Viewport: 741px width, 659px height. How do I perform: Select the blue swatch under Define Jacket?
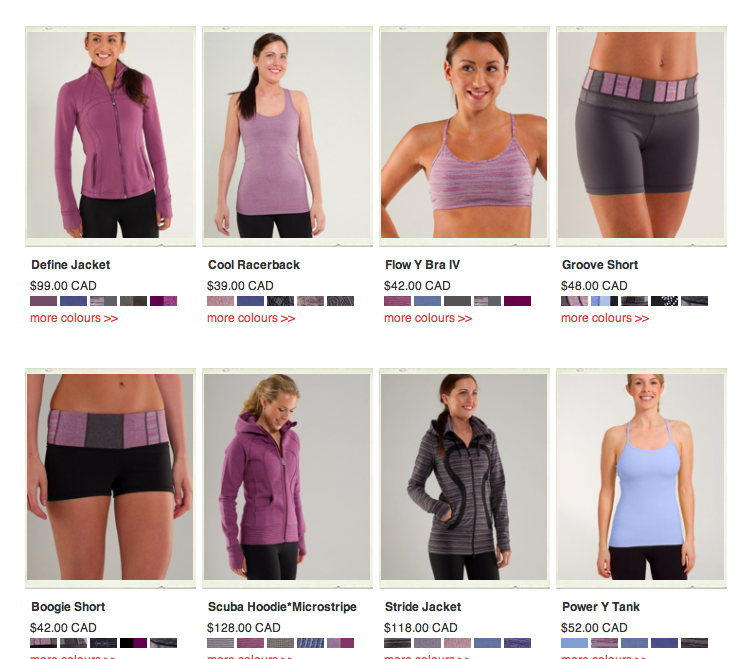pos(73,301)
